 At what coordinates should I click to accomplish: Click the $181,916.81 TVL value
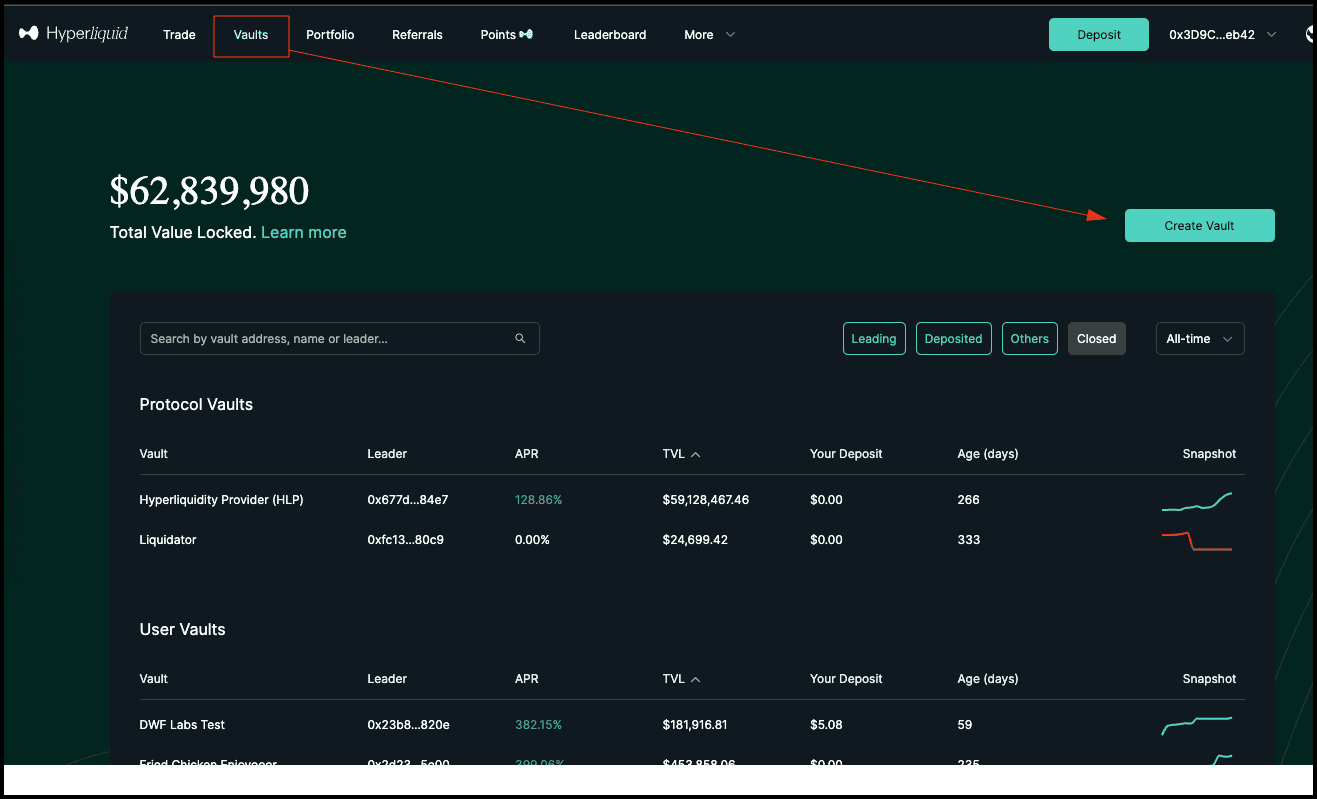695,725
